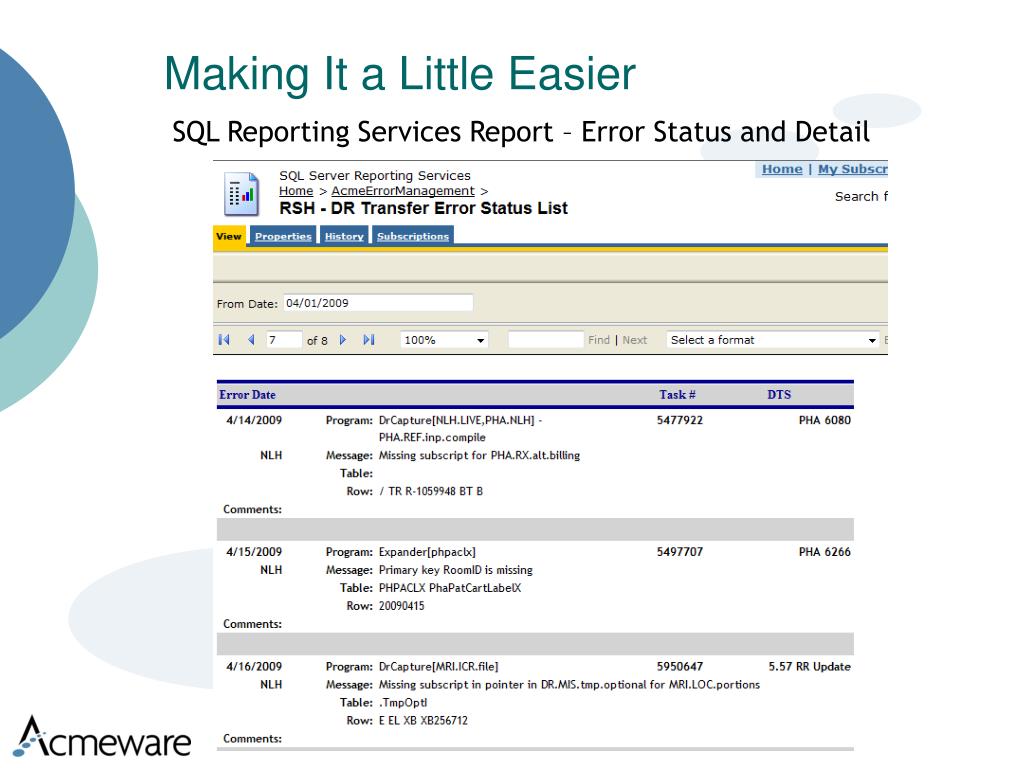Click the Missing subscript for PHA.RX.alt.billing message
The width and height of the screenshot is (1024, 768).
(x=479, y=455)
